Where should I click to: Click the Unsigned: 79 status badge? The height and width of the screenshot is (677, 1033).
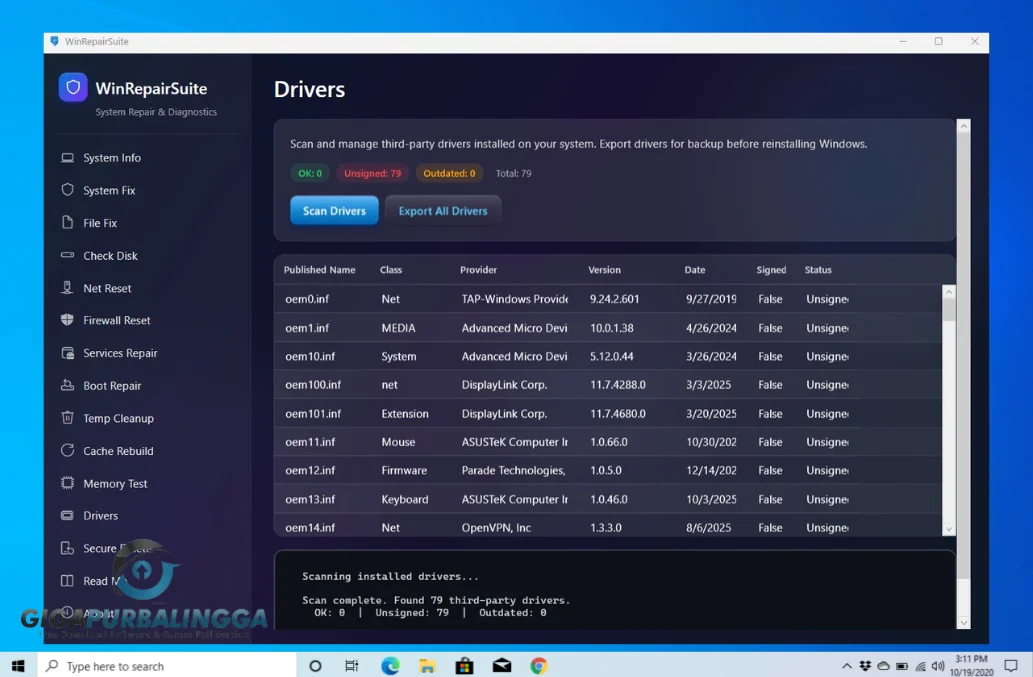tap(372, 173)
